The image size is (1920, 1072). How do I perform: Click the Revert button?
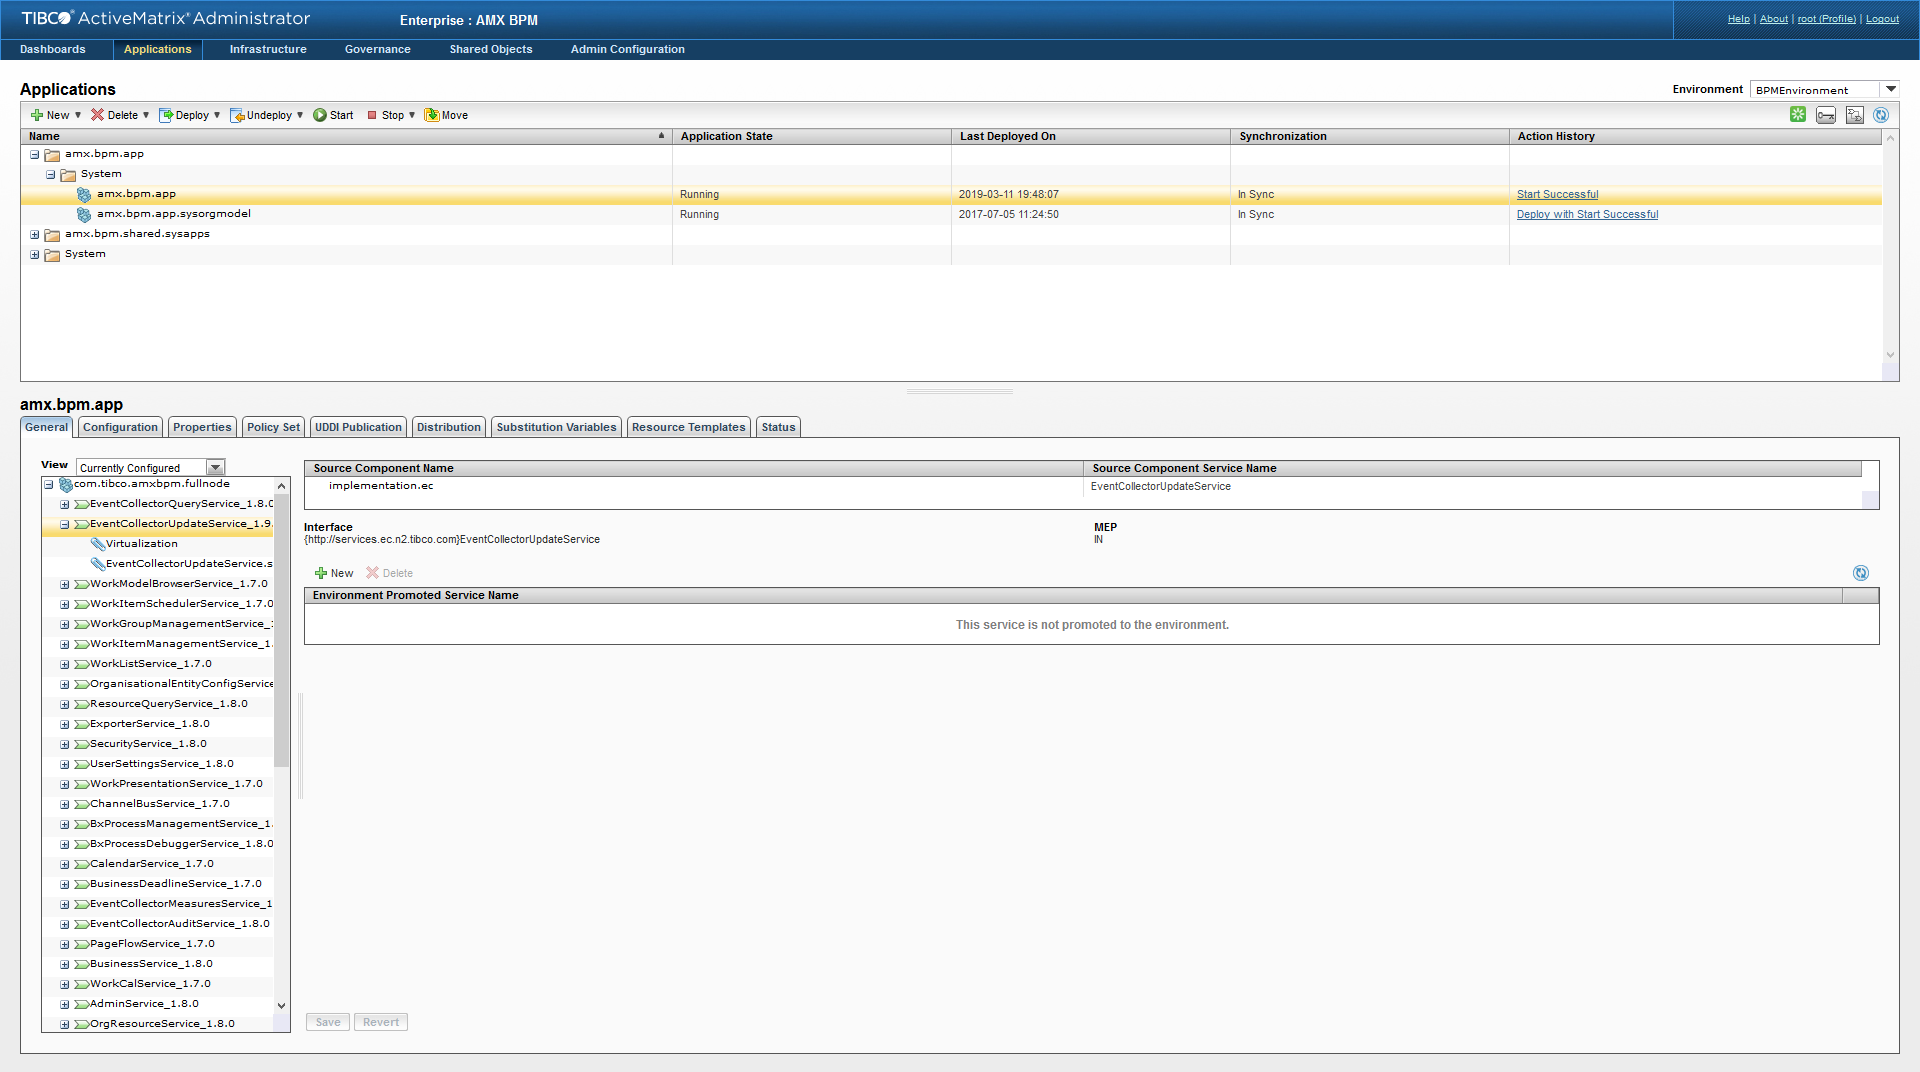(x=380, y=1022)
